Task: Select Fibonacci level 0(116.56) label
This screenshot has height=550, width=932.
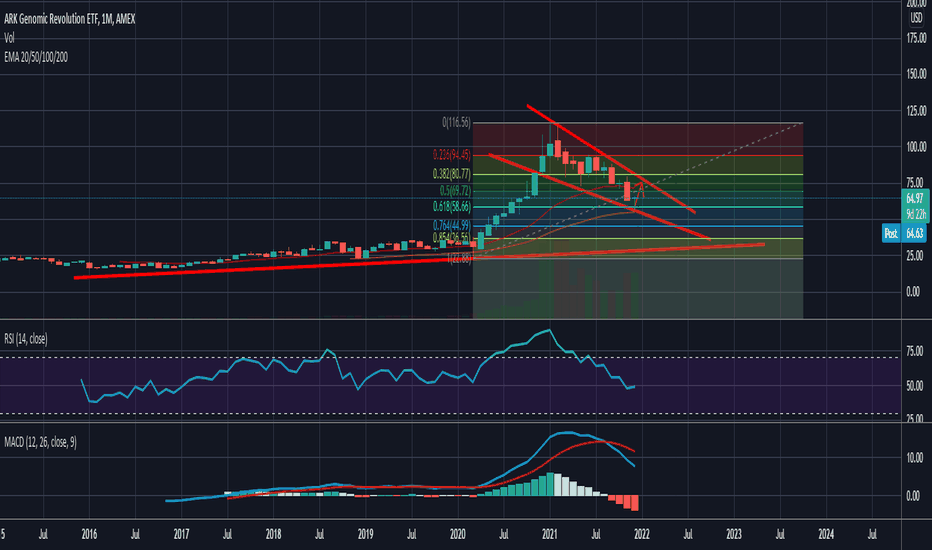Action: coord(456,122)
